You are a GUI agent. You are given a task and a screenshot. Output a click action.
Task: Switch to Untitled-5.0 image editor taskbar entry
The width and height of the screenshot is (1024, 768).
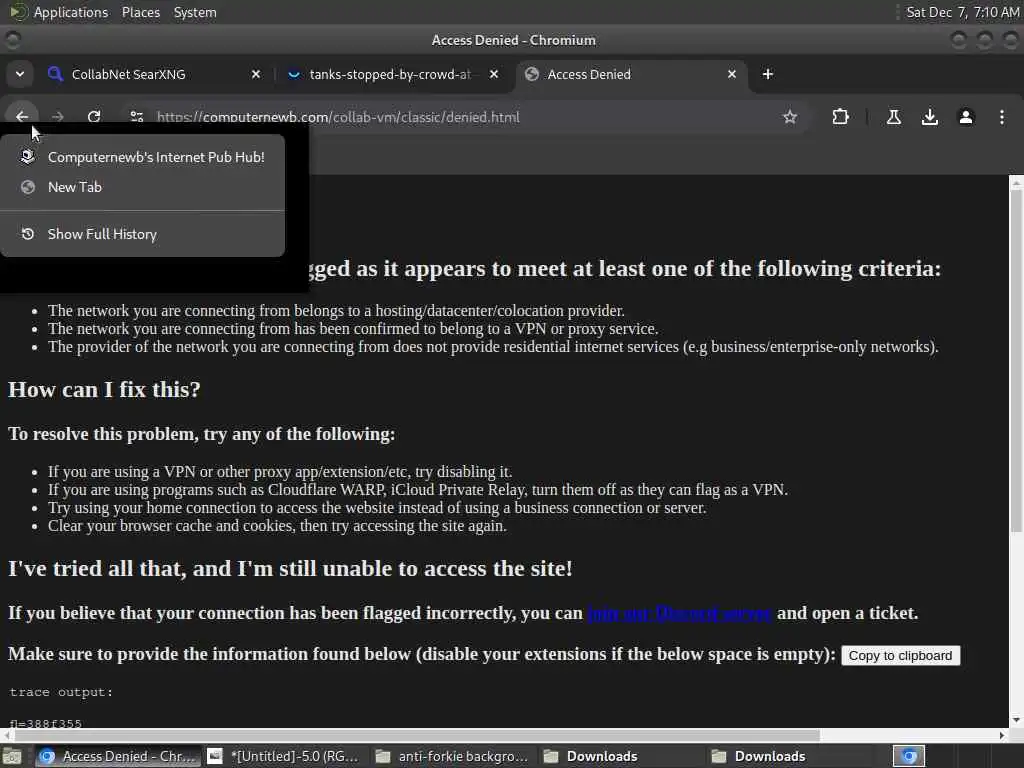pos(286,756)
